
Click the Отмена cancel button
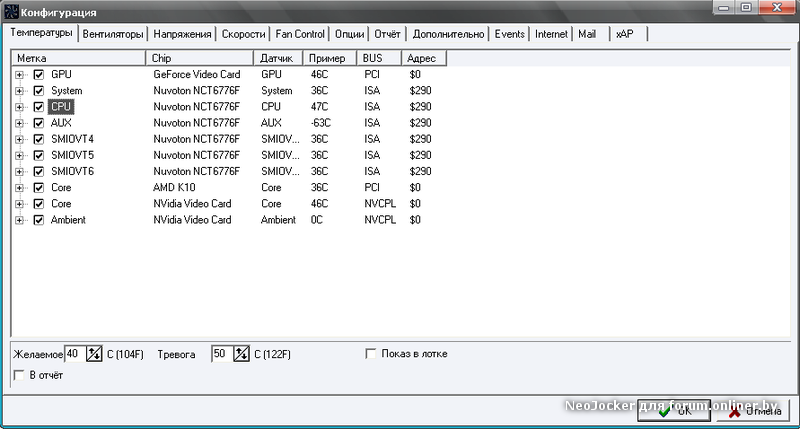[x=754, y=411]
